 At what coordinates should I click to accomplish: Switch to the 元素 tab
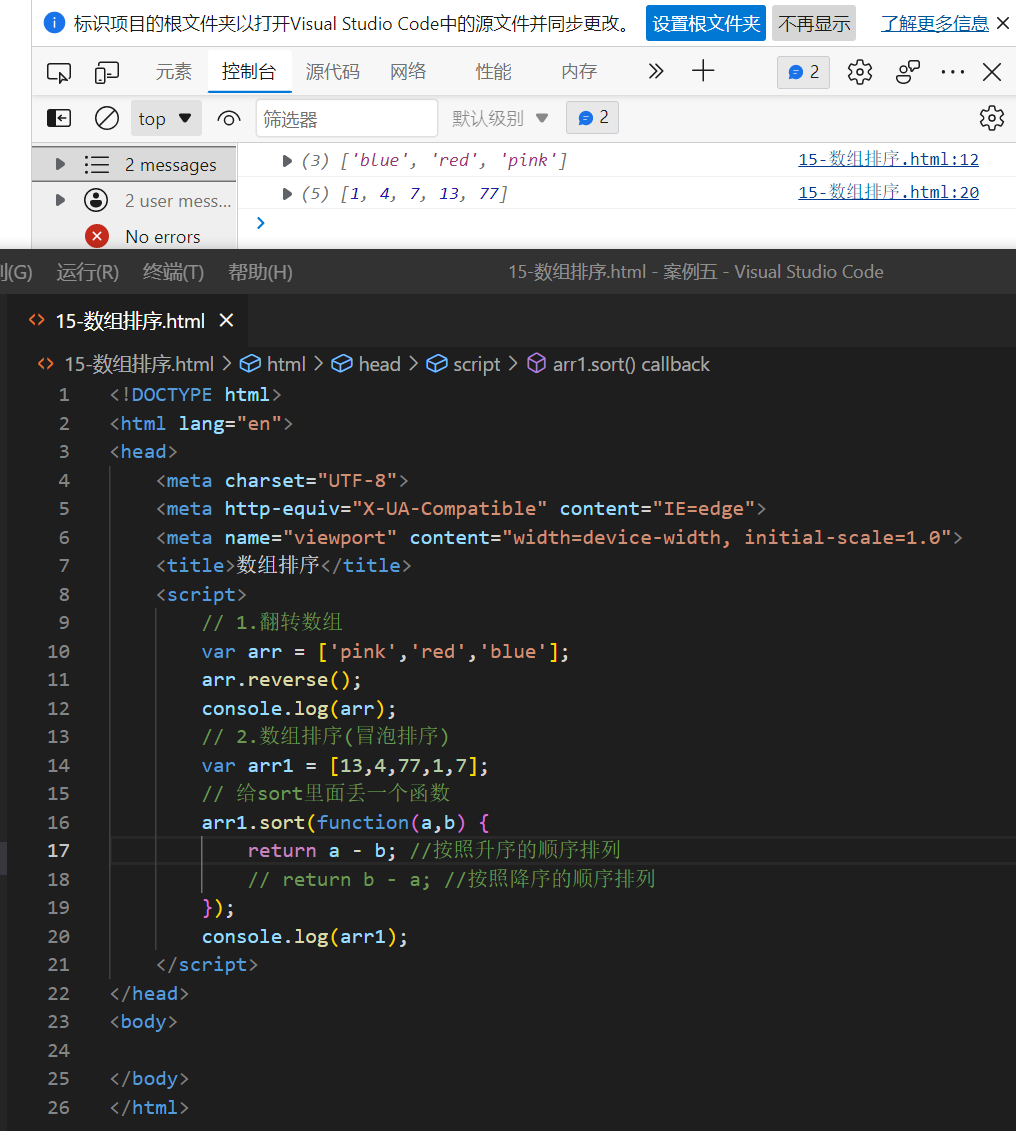click(173, 72)
